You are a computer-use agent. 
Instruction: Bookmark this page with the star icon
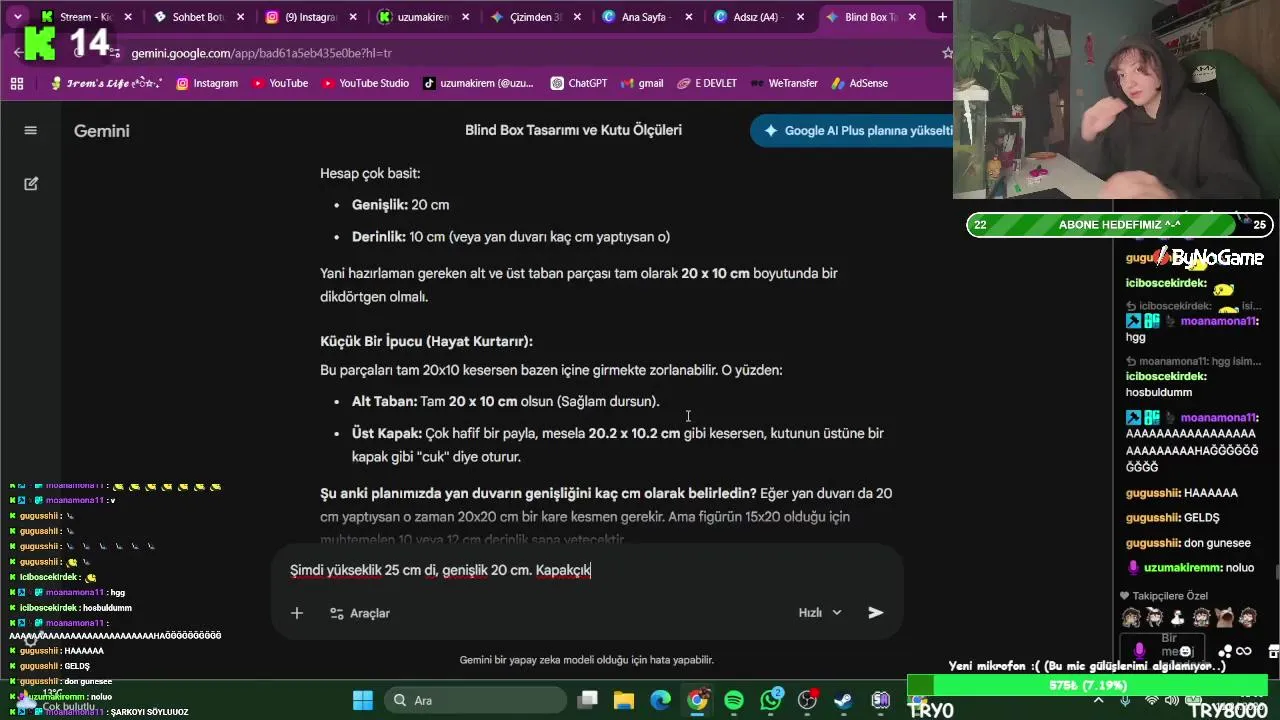(x=946, y=53)
